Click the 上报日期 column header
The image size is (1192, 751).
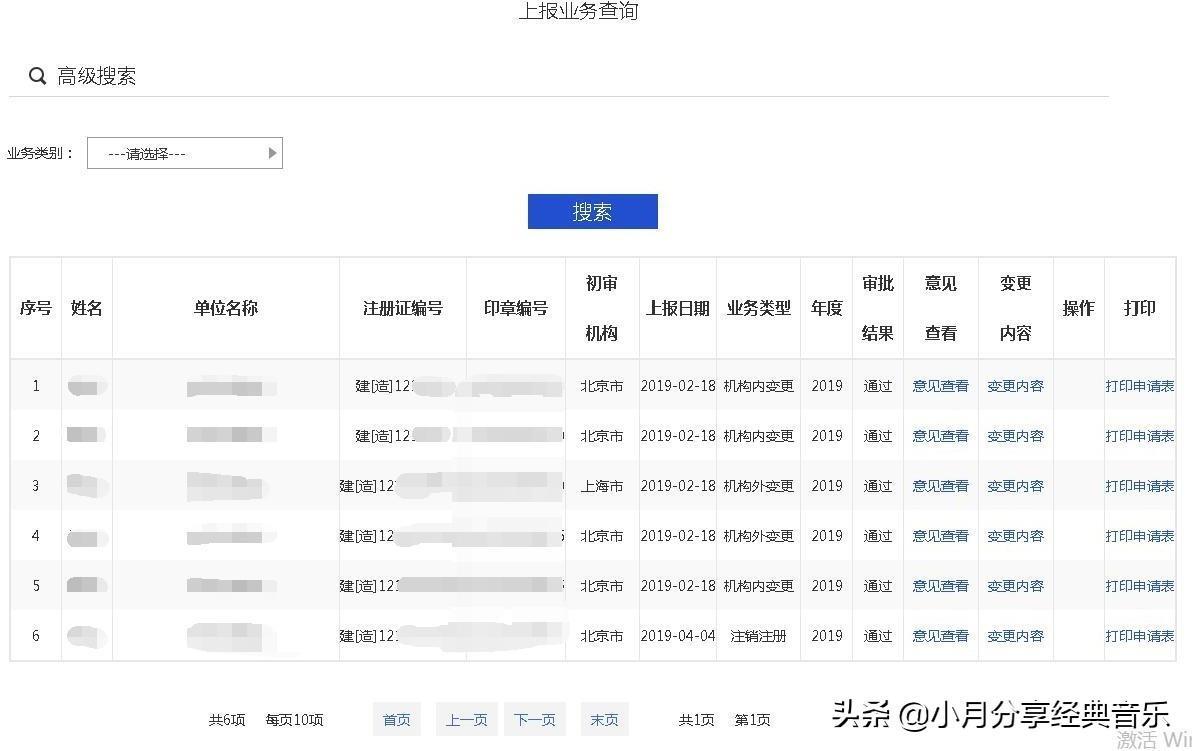coord(677,308)
